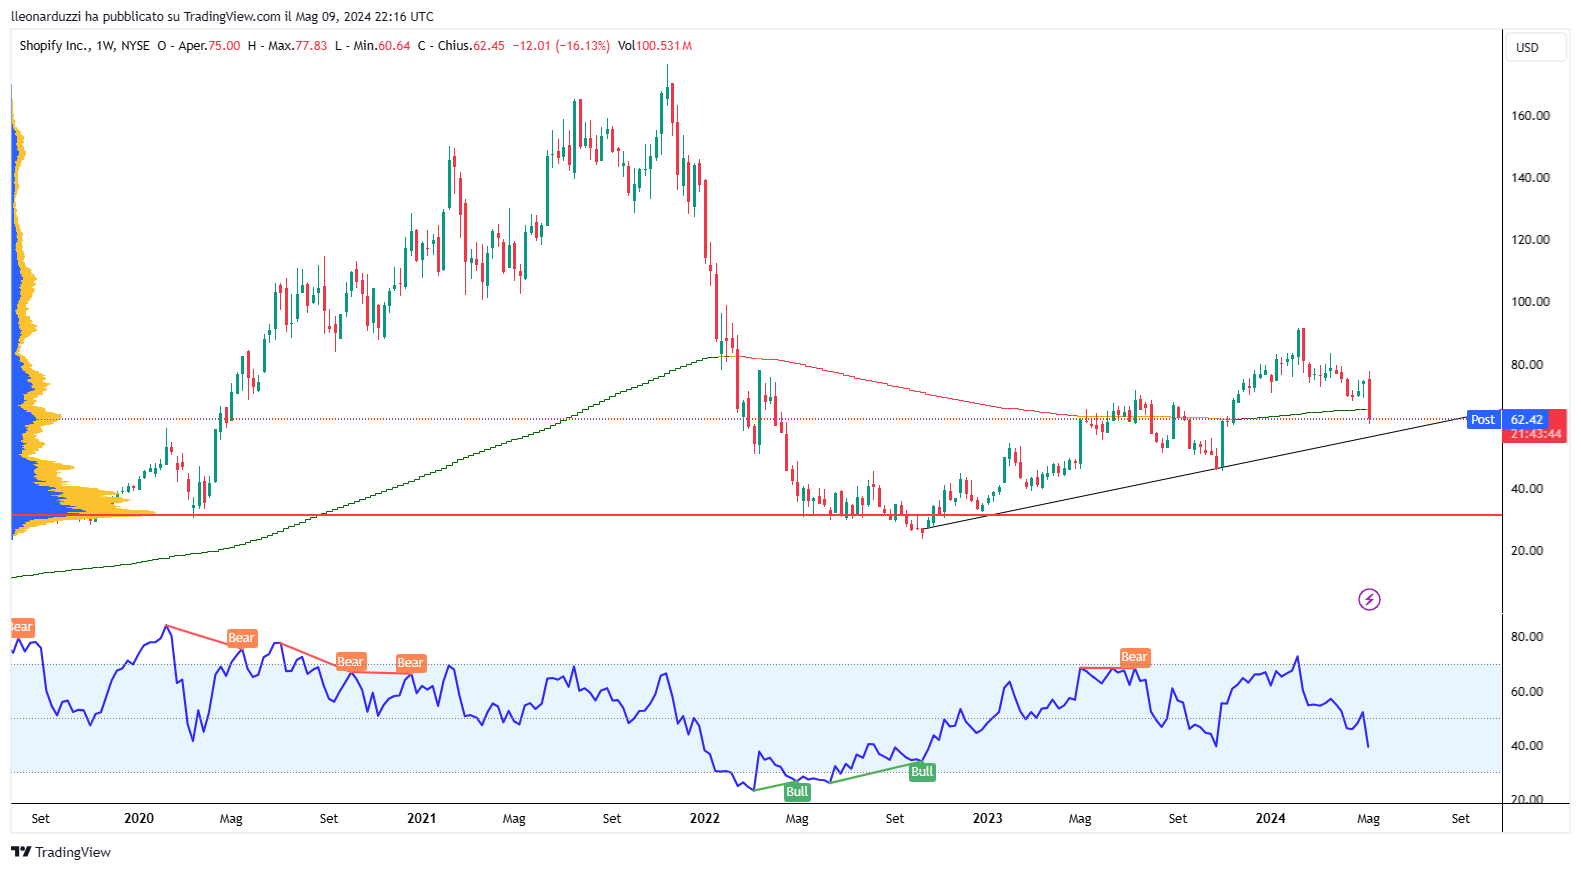
Task: Click the 21:43:44 countdown timer label
Action: (x=1535, y=434)
